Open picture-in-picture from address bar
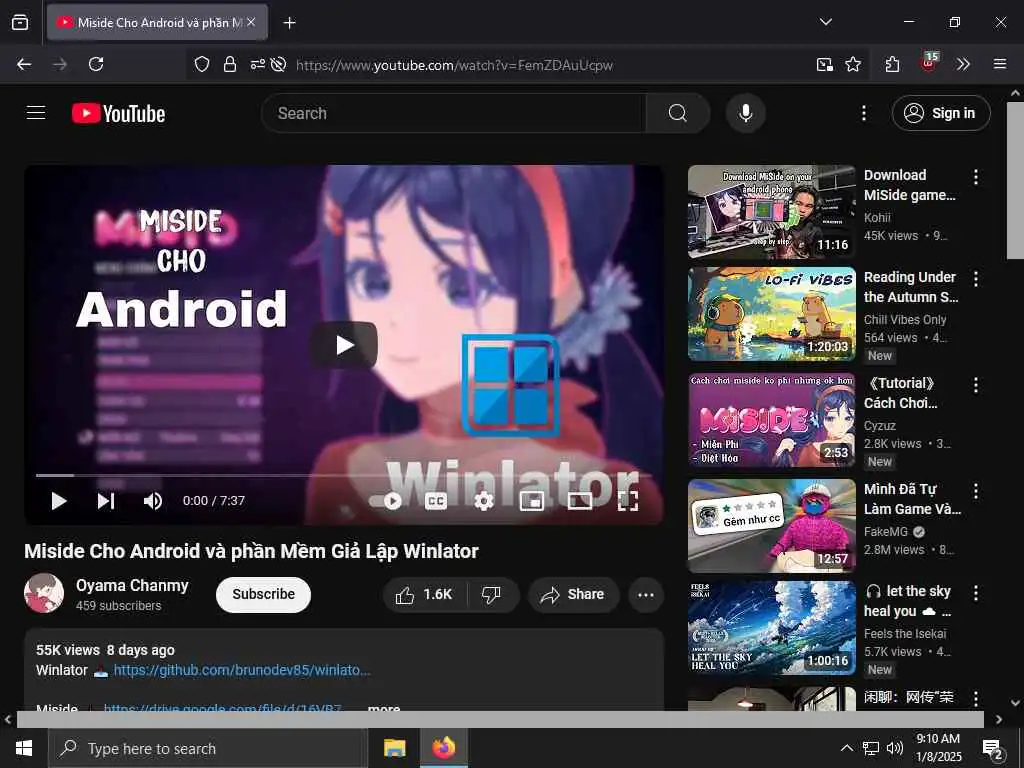This screenshot has width=1024, height=768. 825,64
